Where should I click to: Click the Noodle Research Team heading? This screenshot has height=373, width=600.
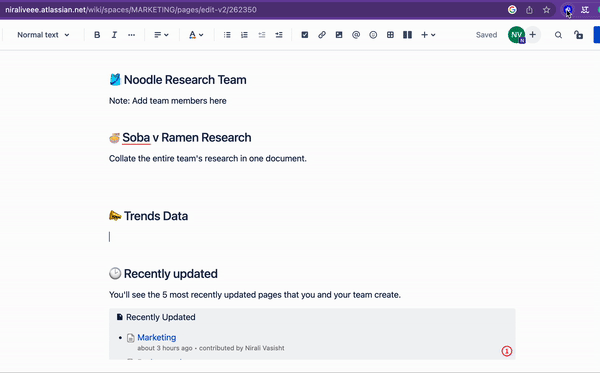coord(185,80)
